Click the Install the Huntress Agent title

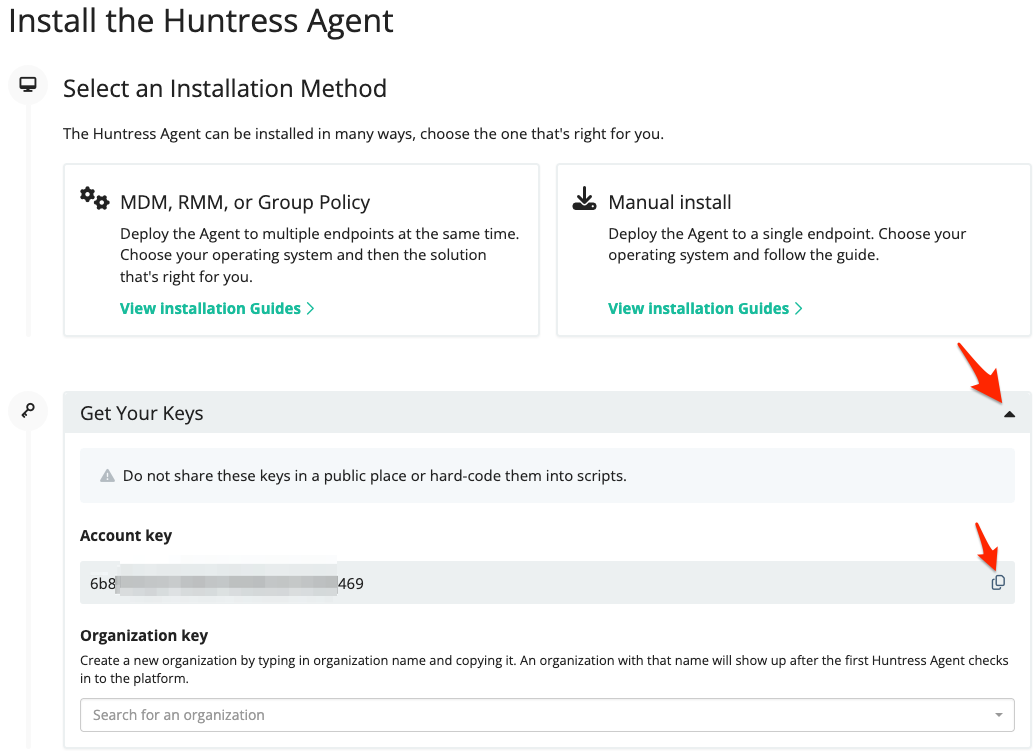201,21
